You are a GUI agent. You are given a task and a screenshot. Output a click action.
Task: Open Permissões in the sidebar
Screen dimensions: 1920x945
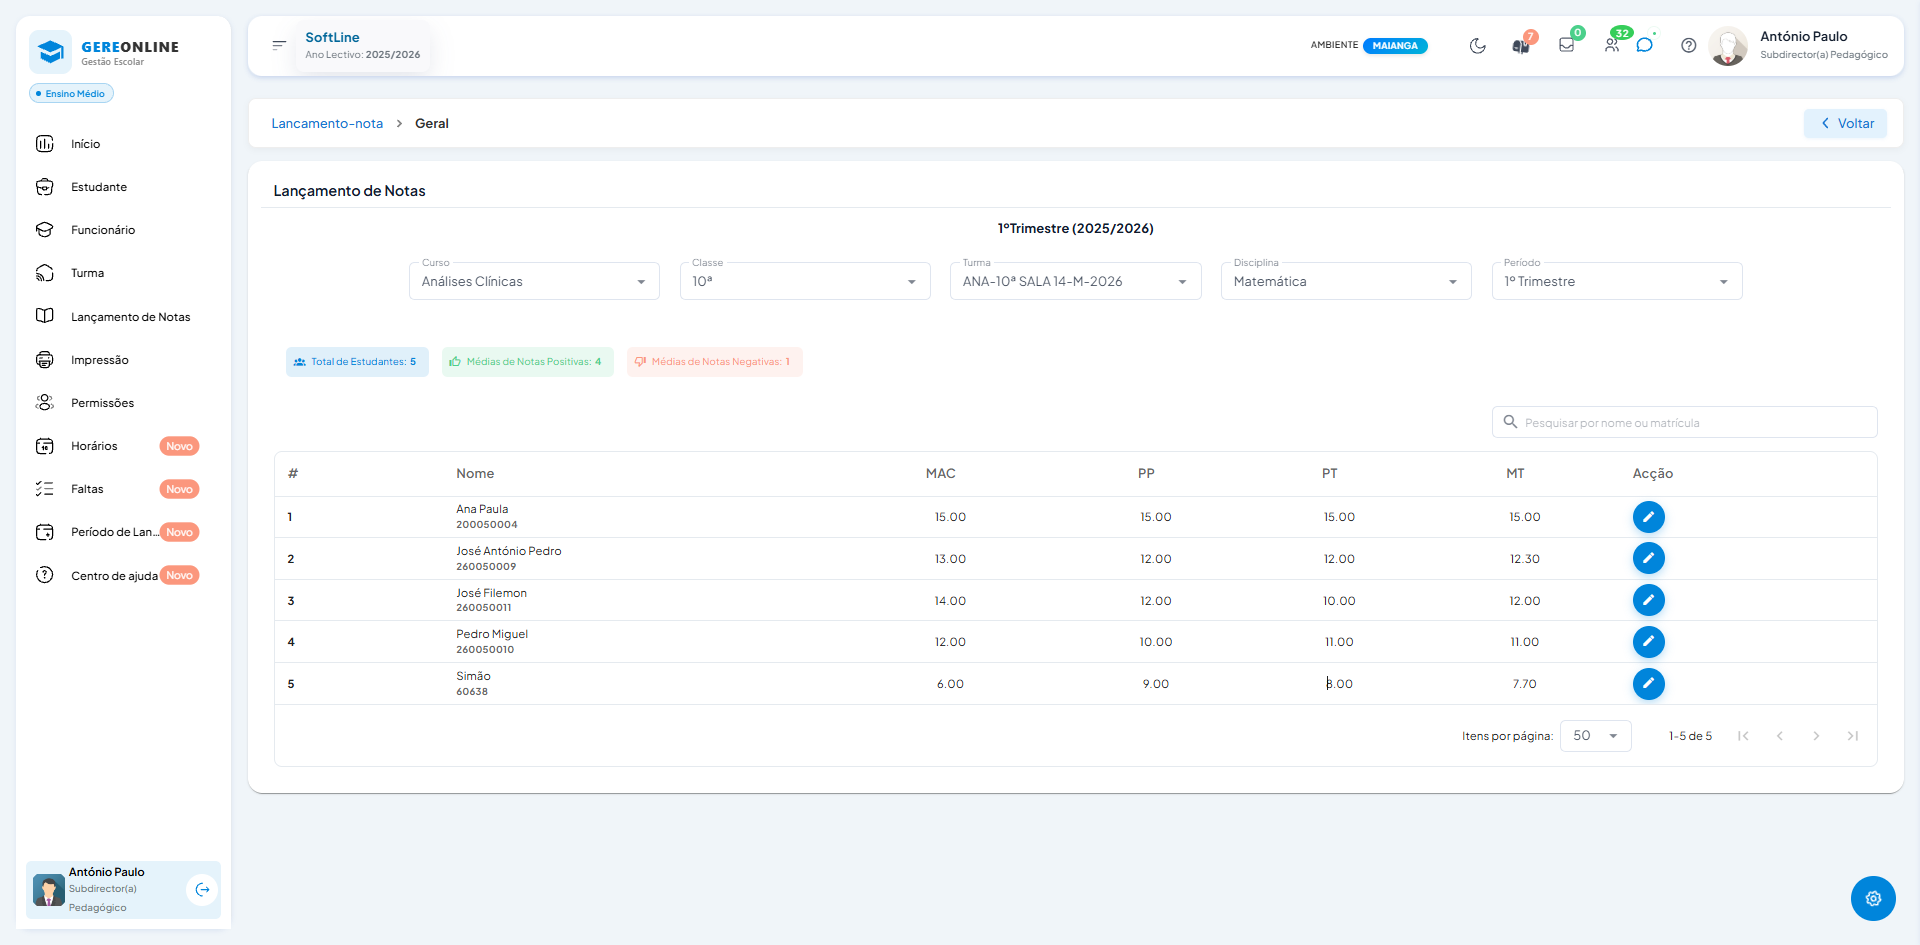click(102, 403)
